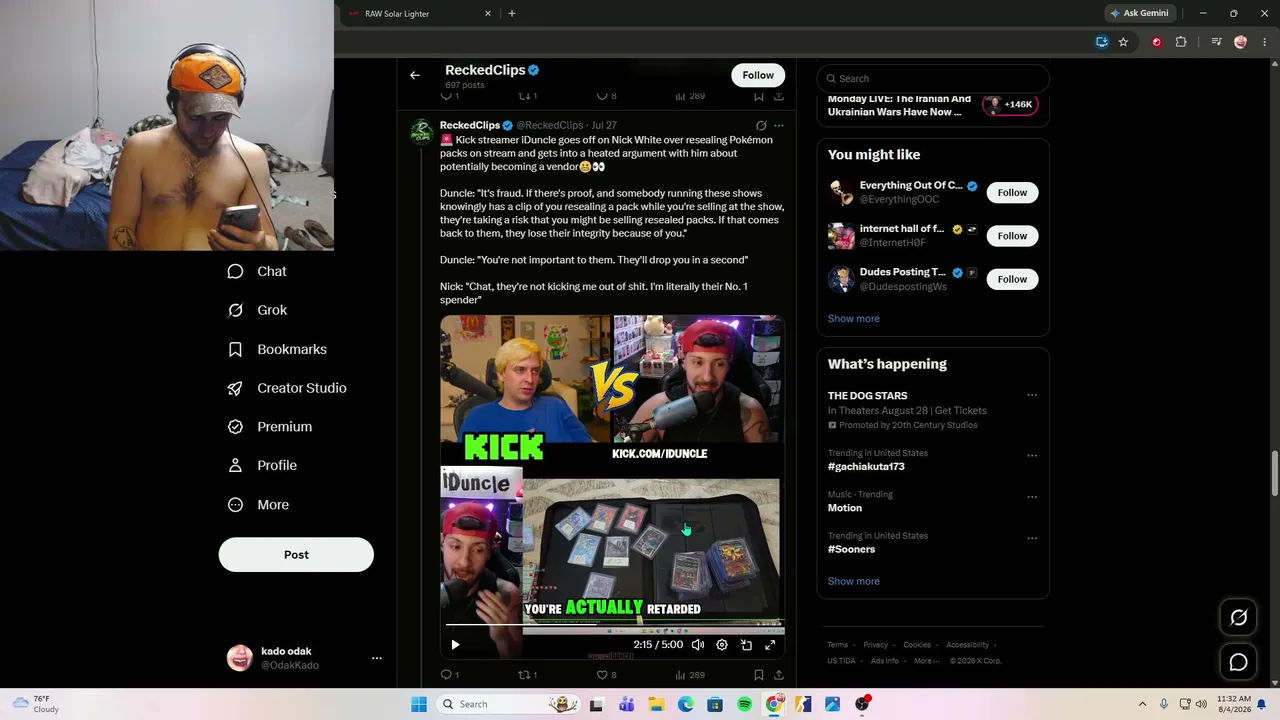The width and height of the screenshot is (1280, 720).
Task: Switch to the RAW Solar Lighter tab
Action: click(419, 14)
